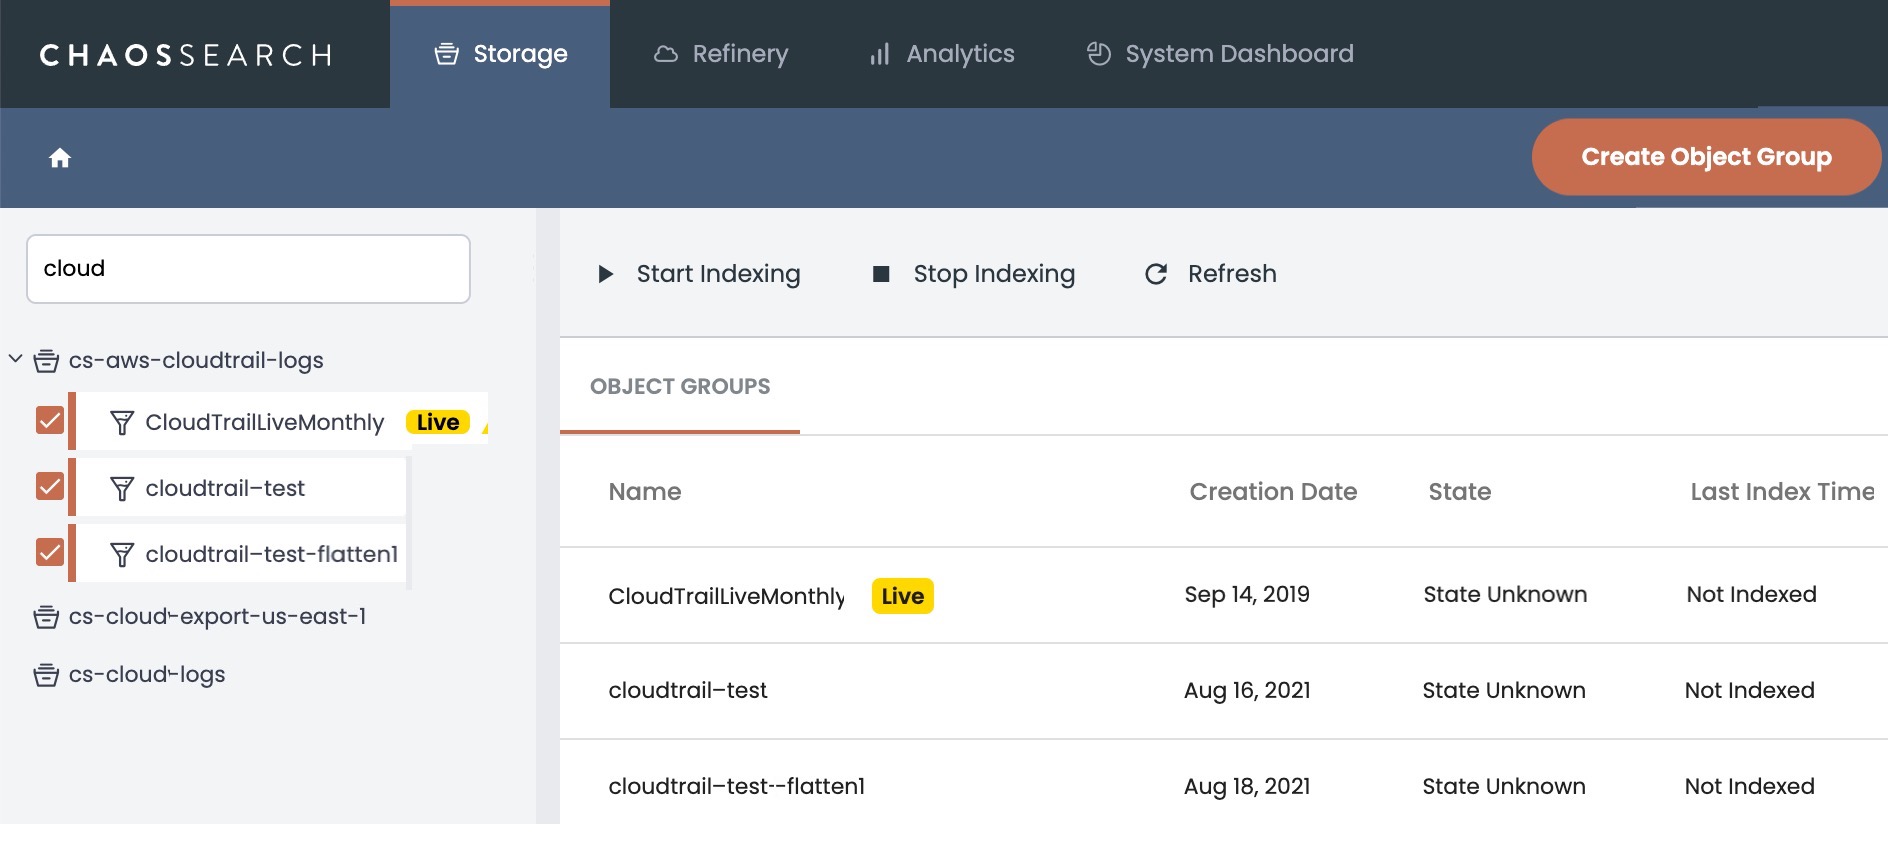Click the filter icon beside cloudtrail-test
1888x866 pixels.
click(122, 489)
